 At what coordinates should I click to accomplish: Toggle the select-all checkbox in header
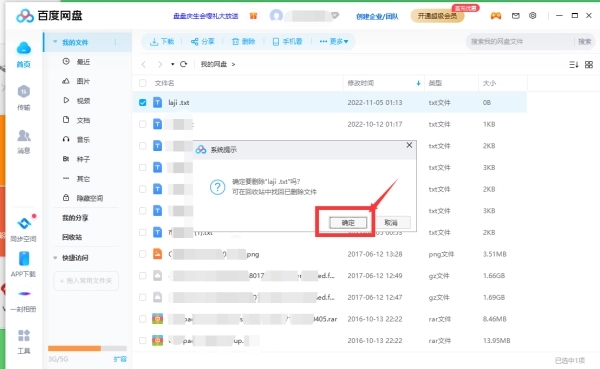tap(143, 83)
